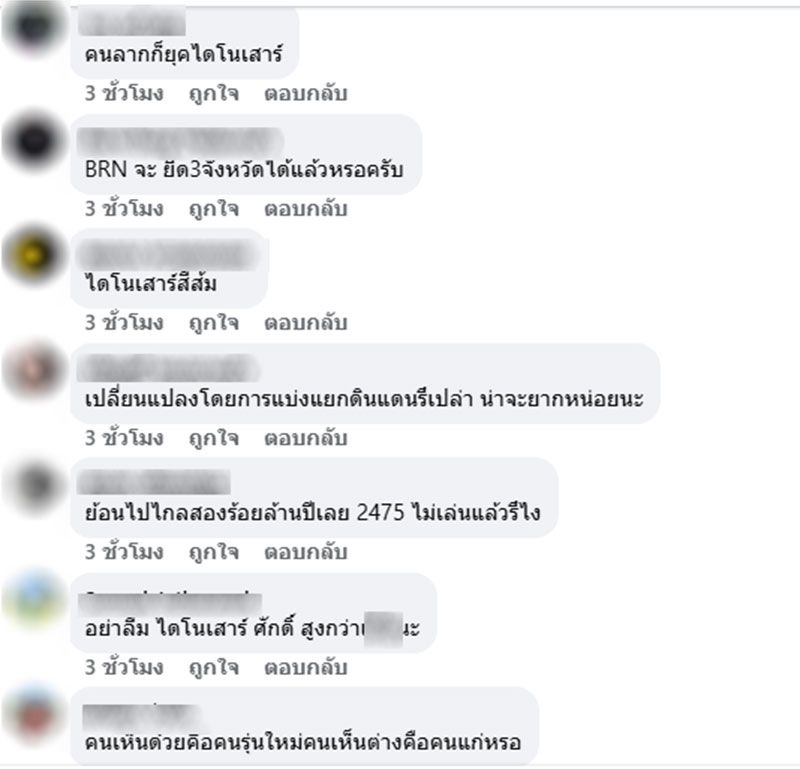This screenshot has width=800, height=769.
Task: Open avatar beside the 2475 comment
Action: click(34, 485)
